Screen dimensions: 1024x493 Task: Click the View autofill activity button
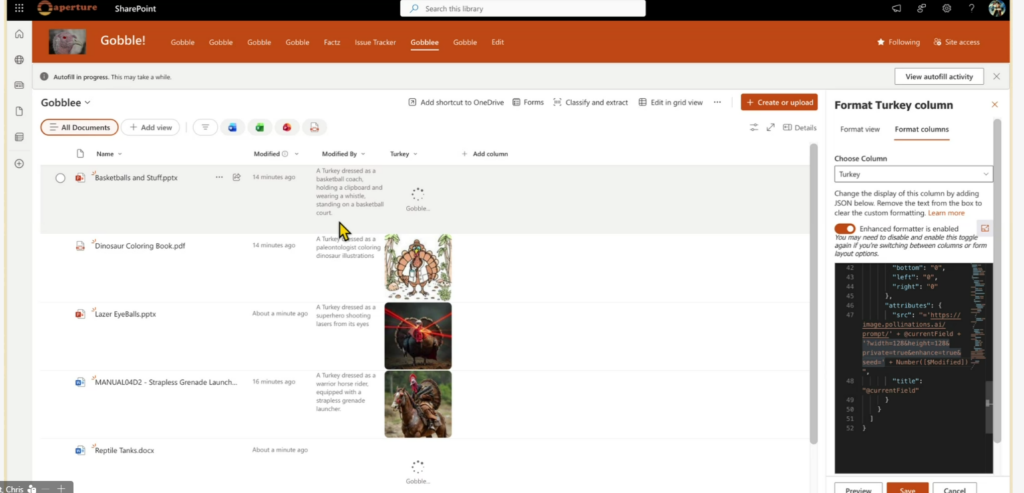point(939,76)
